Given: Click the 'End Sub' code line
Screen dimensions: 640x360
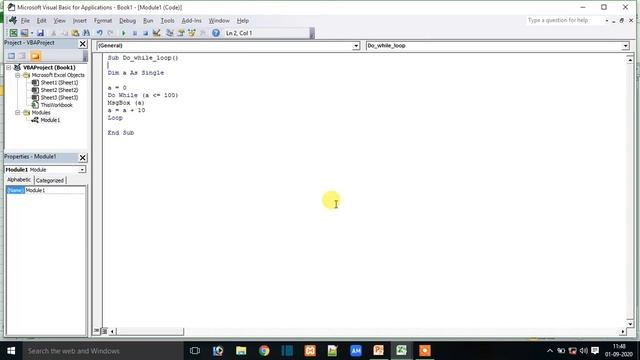Looking at the screenshot, I should click(121, 133).
